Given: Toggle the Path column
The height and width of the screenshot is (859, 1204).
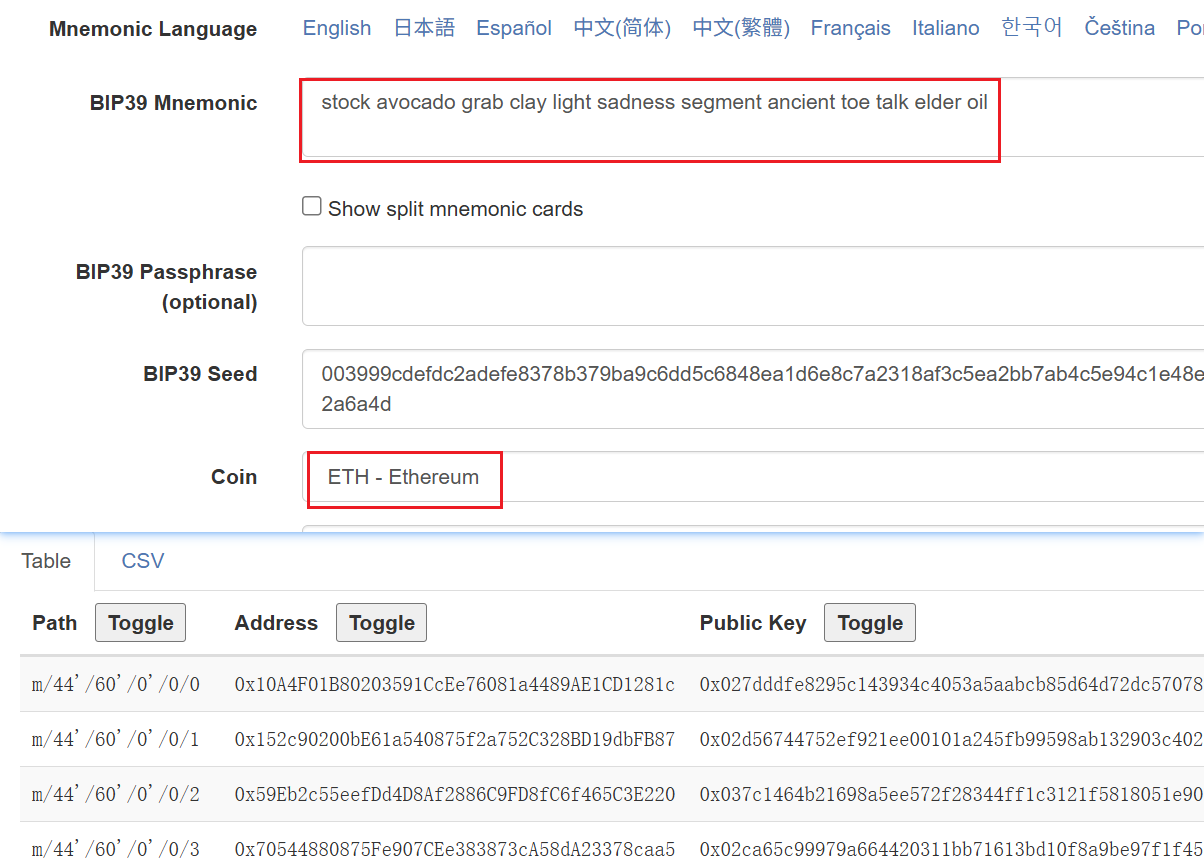Looking at the screenshot, I should click(140, 623).
